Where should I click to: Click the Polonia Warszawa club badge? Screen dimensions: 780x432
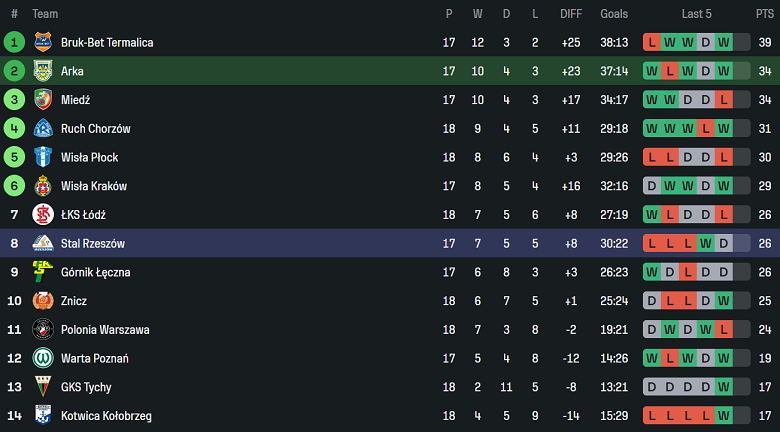[42, 330]
